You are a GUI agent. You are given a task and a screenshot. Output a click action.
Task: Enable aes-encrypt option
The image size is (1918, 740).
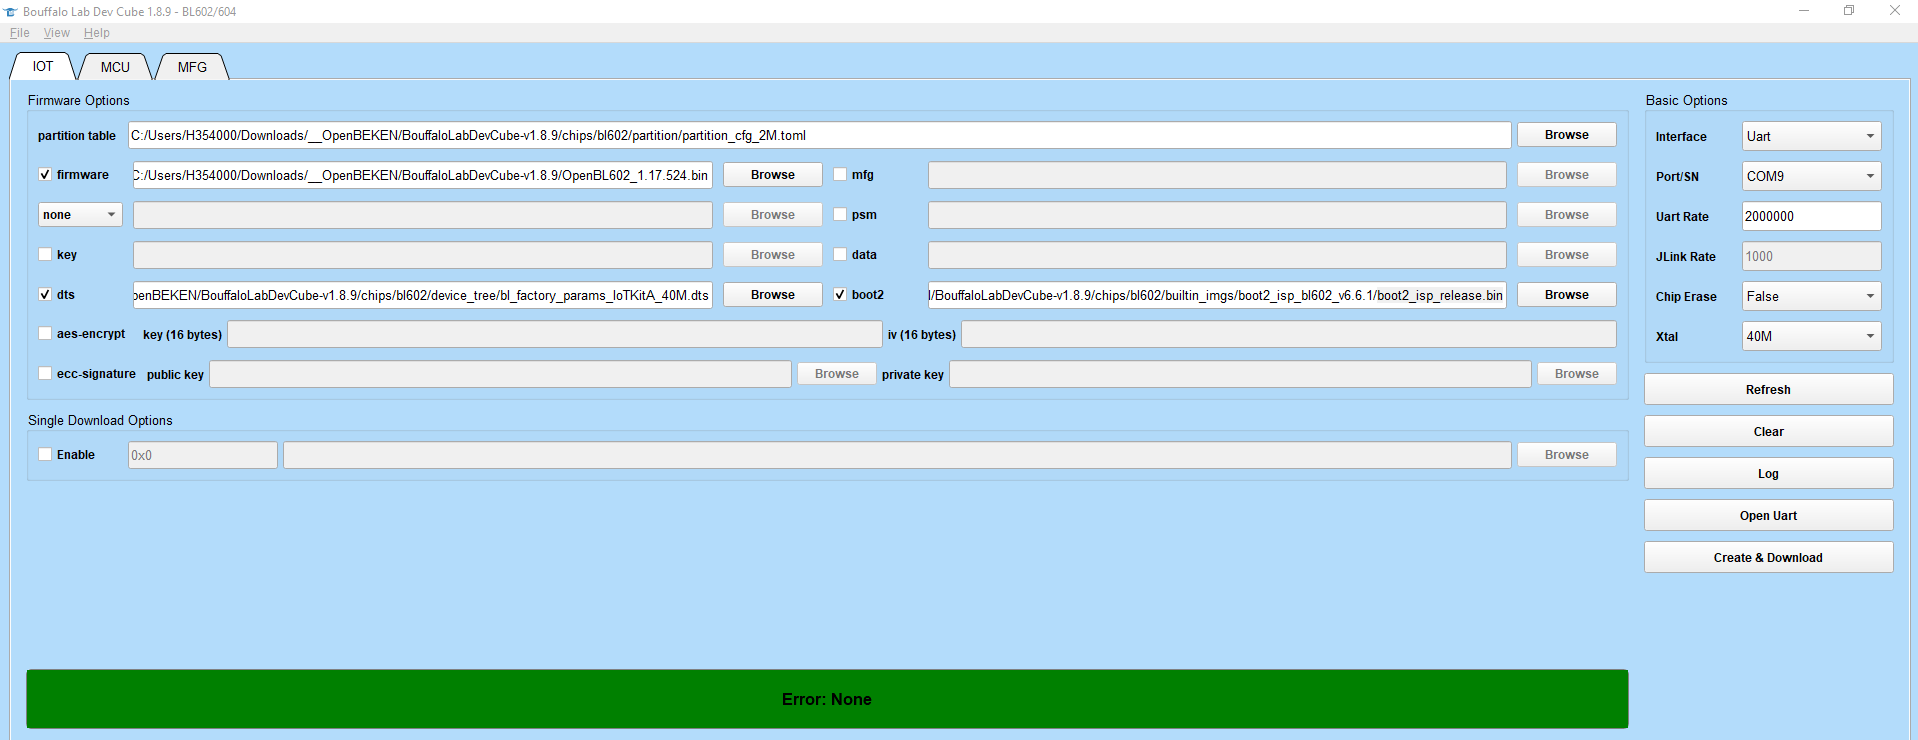point(45,333)
